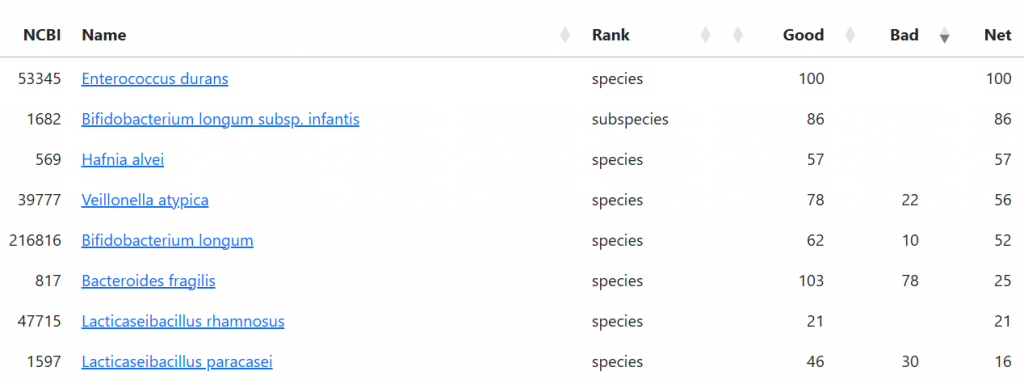This screenshot has height=384, width=1024.
Task: Click the Good header text
Action: pos(803,35)
